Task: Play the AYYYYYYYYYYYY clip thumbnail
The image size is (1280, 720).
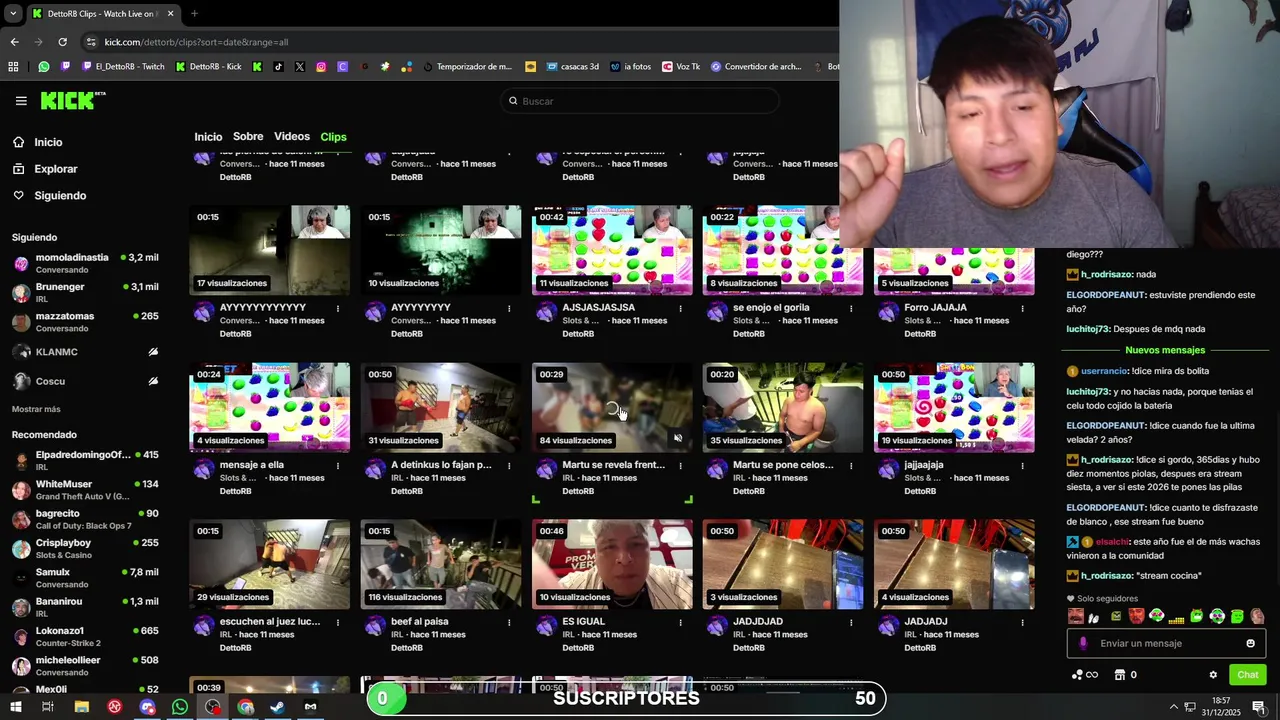Action: (x=270, y=250)
